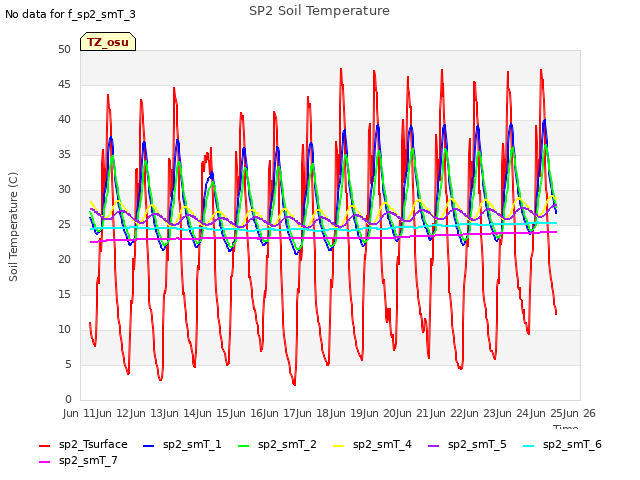Screen dimensions: 640x480
Task: Click the 45 y-axis tick label
Action: [x=64, y=84]
